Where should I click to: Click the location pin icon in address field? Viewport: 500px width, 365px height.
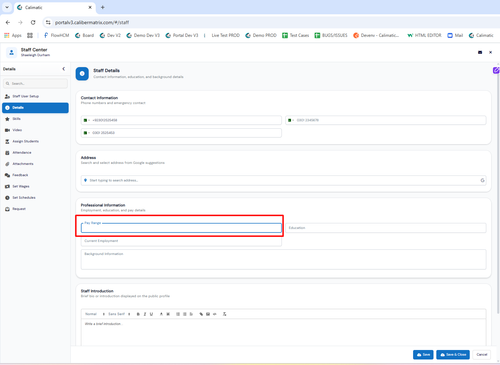pos(85,180)
